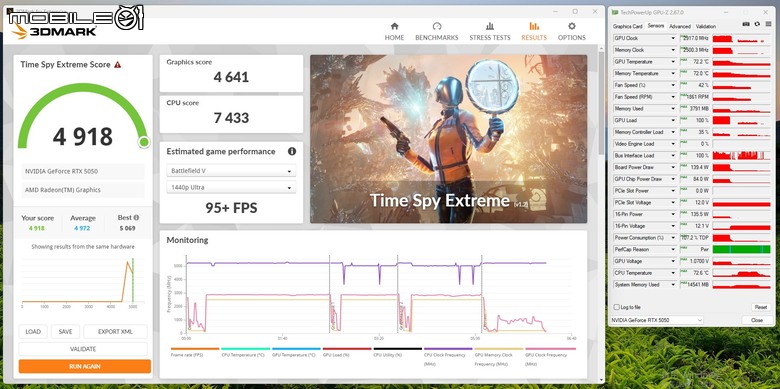Viewport: 780px width, 389px height.
Task: Click the warning triangle next to Time Spy Extreme Score
Action: (x=117, y=65)
